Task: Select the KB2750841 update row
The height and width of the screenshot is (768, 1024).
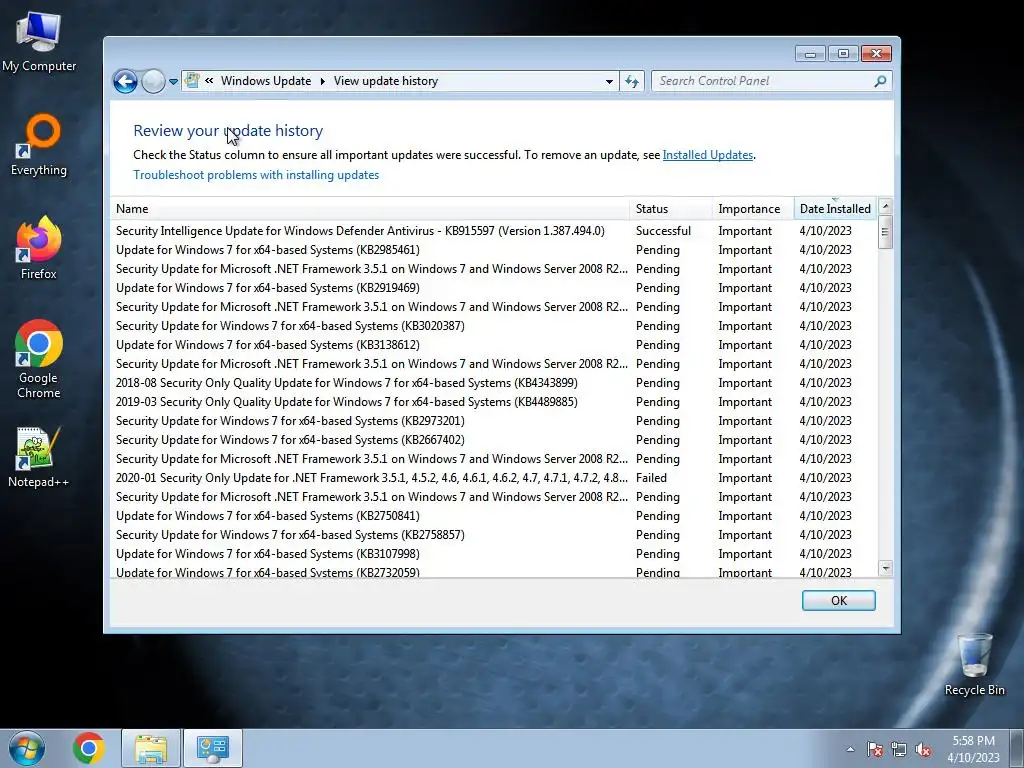Action: 494,515
